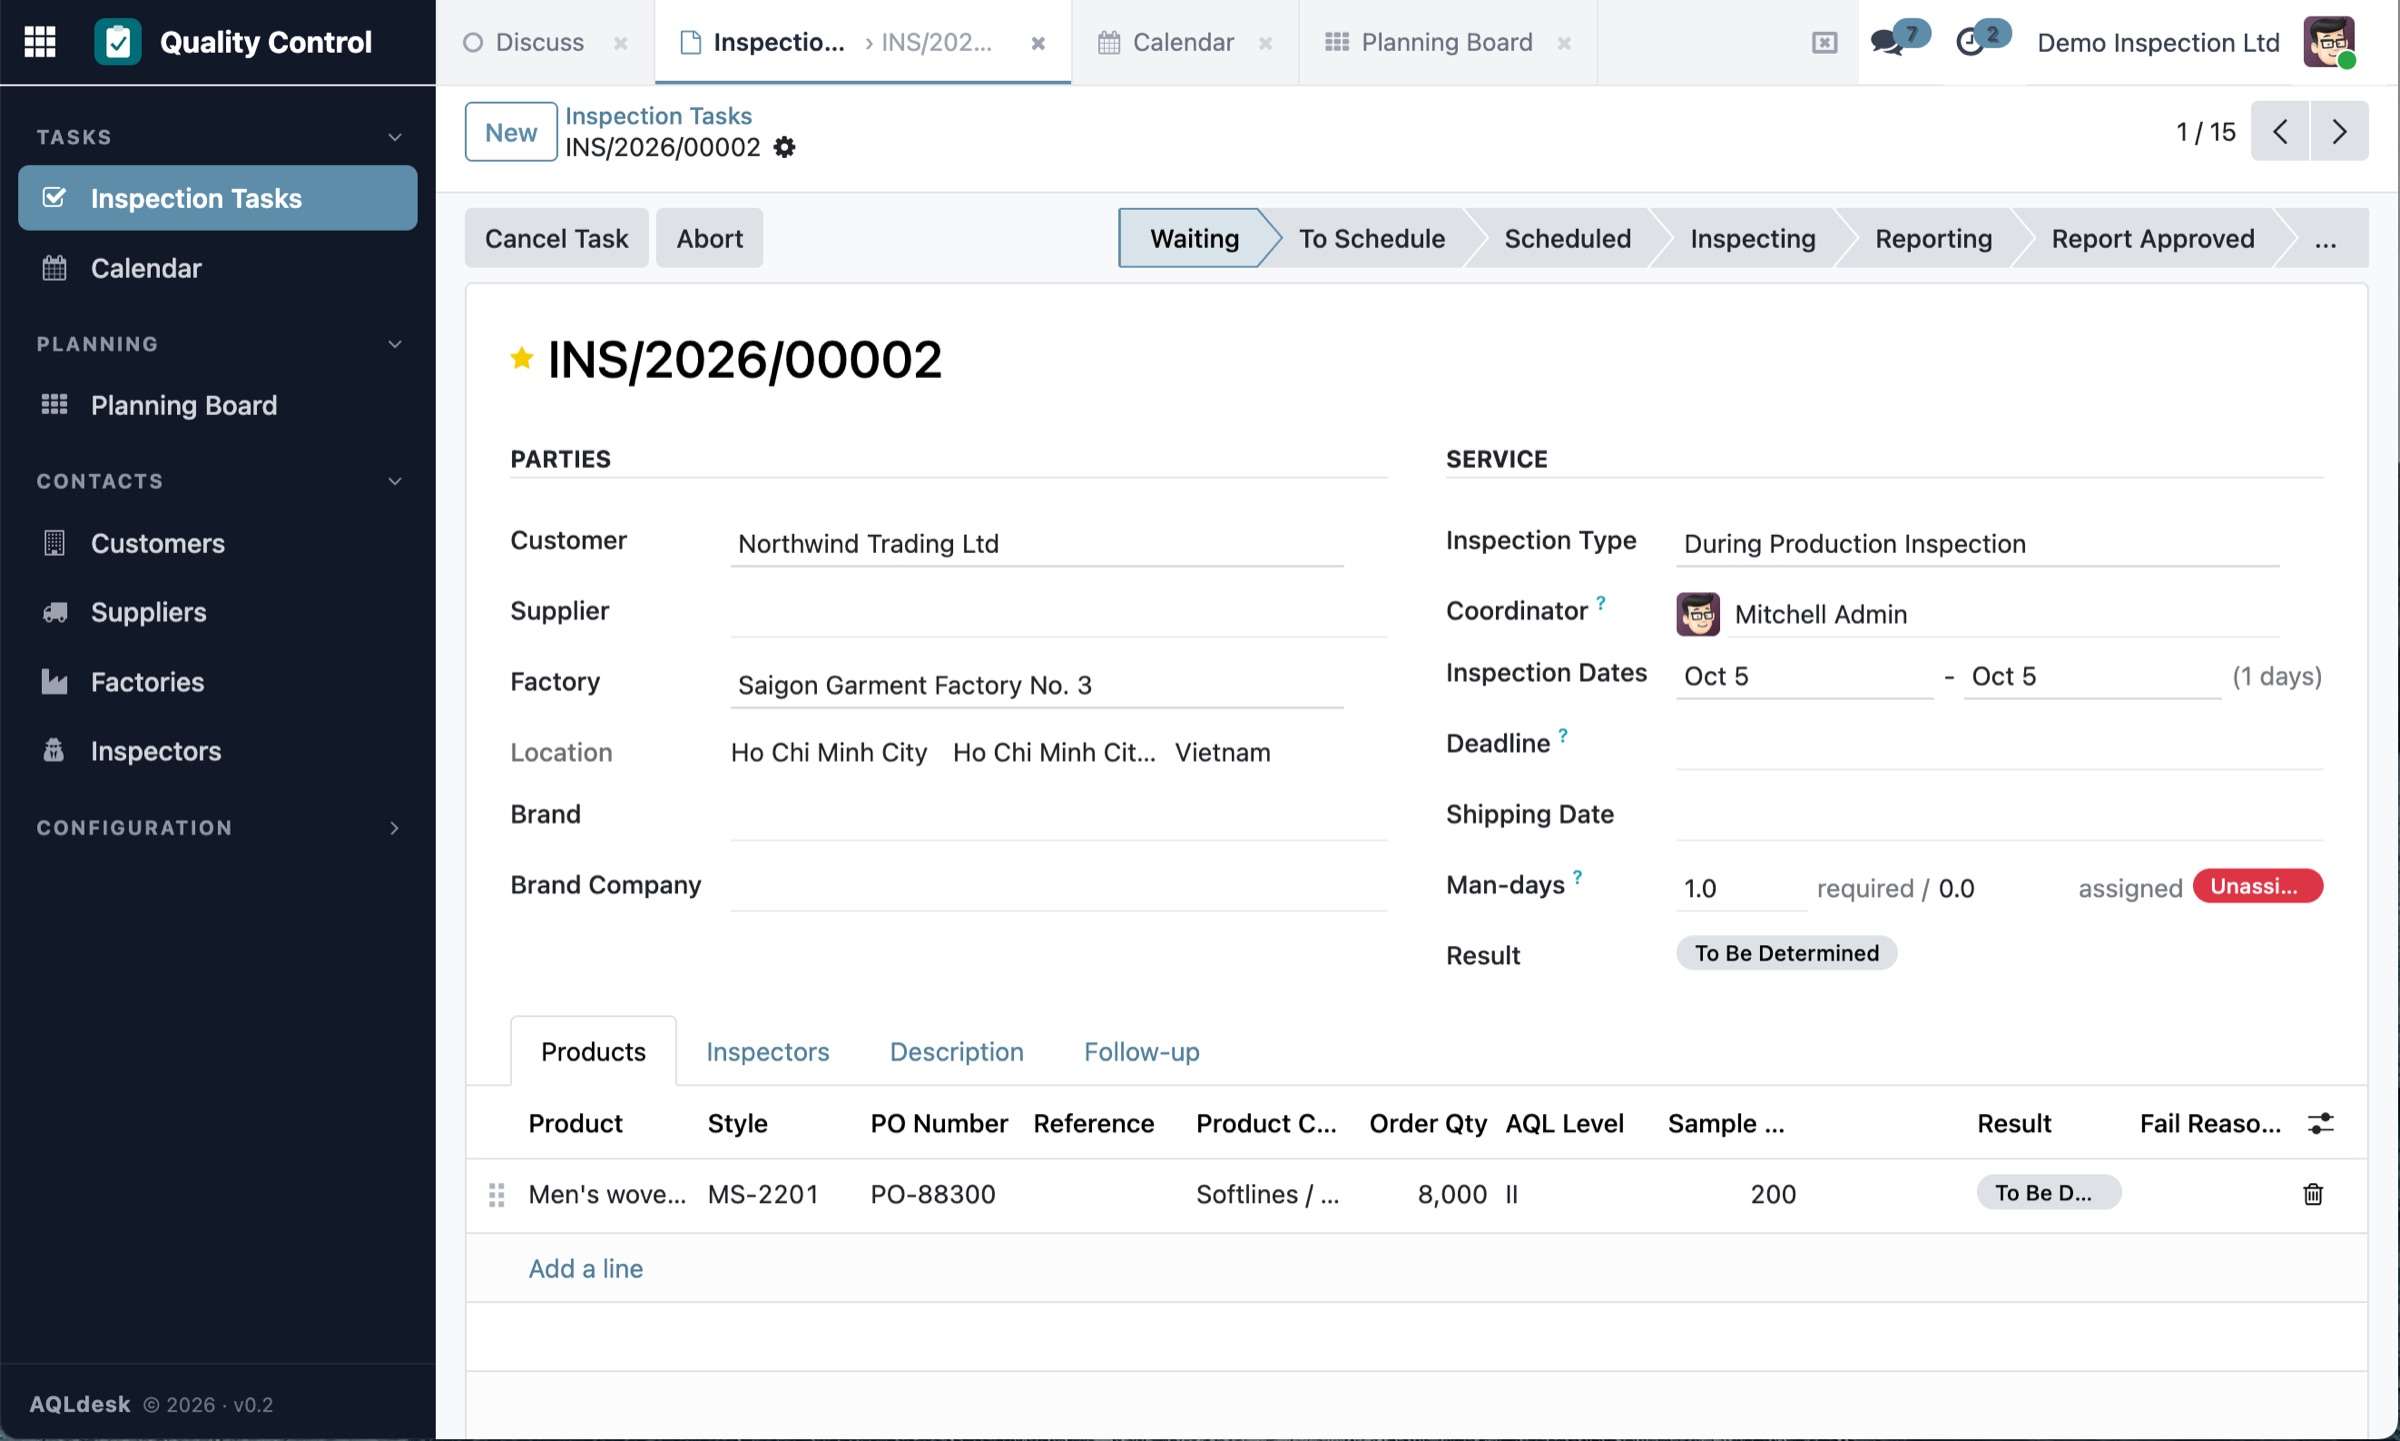Open the chat messages icon with badge 7
This screenshot has width=2400, height=1441.
(1887, 42)
